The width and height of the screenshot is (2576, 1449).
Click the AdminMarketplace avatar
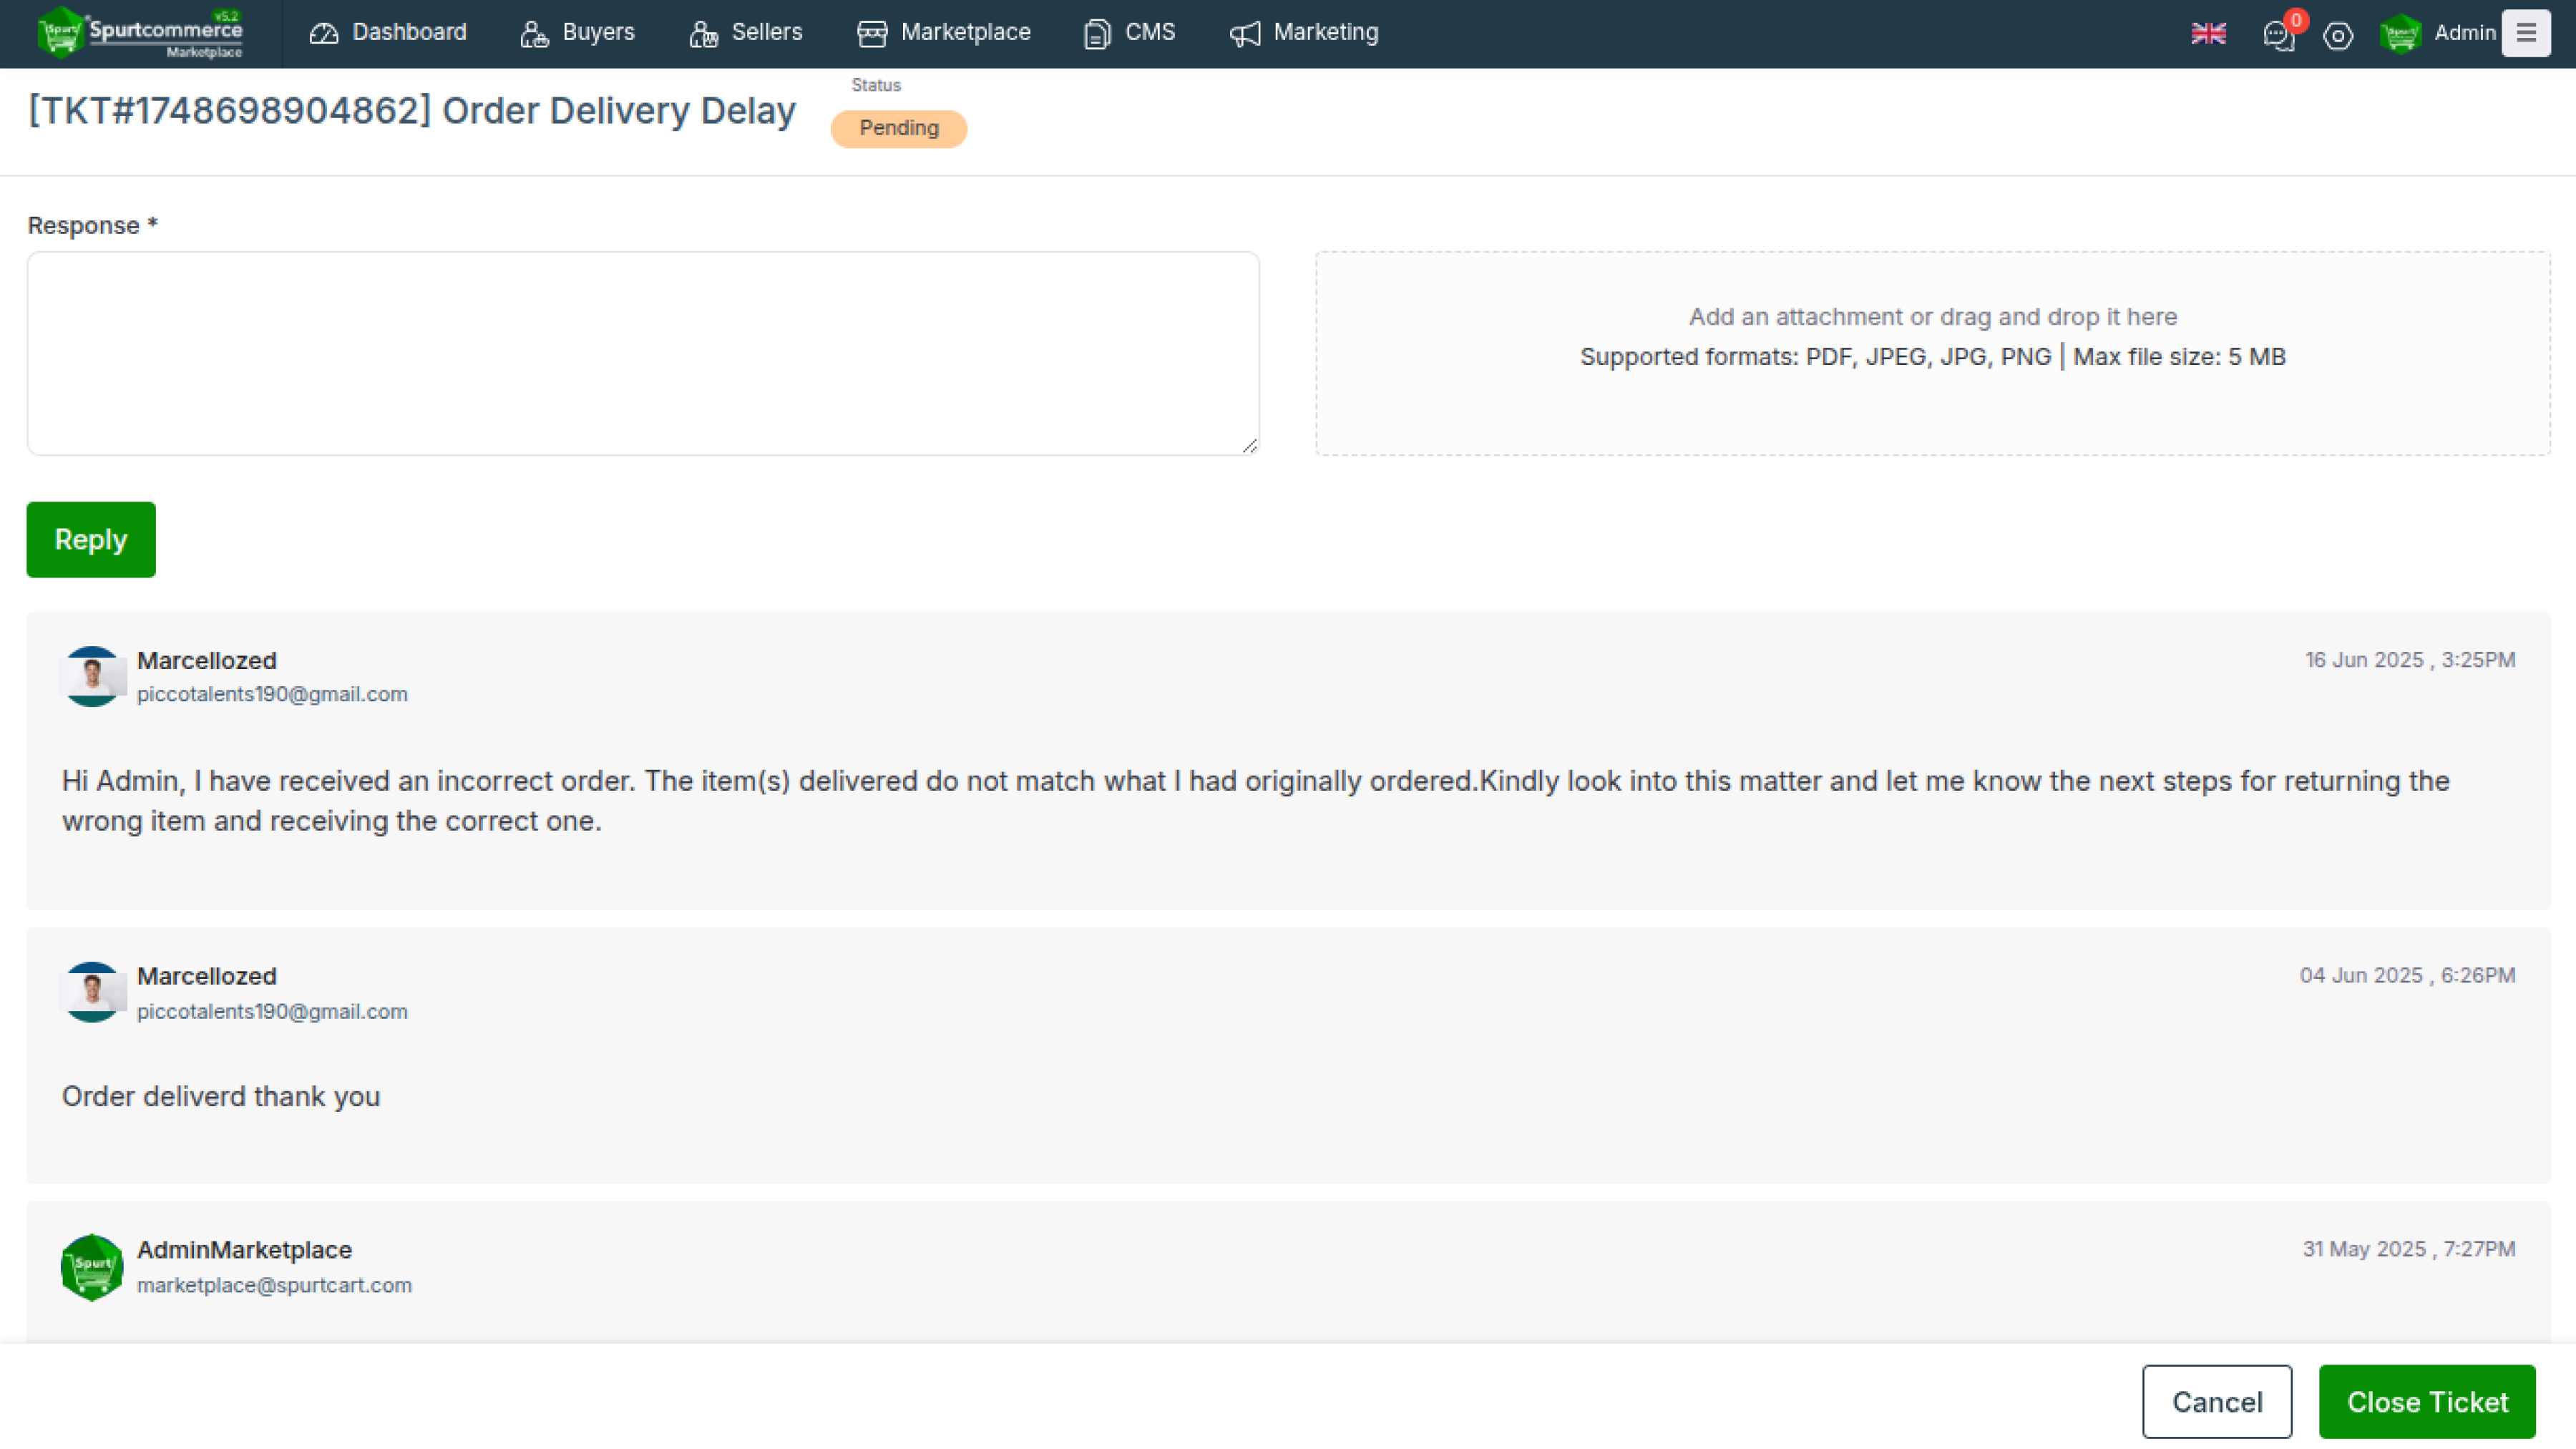point(92,1267)
